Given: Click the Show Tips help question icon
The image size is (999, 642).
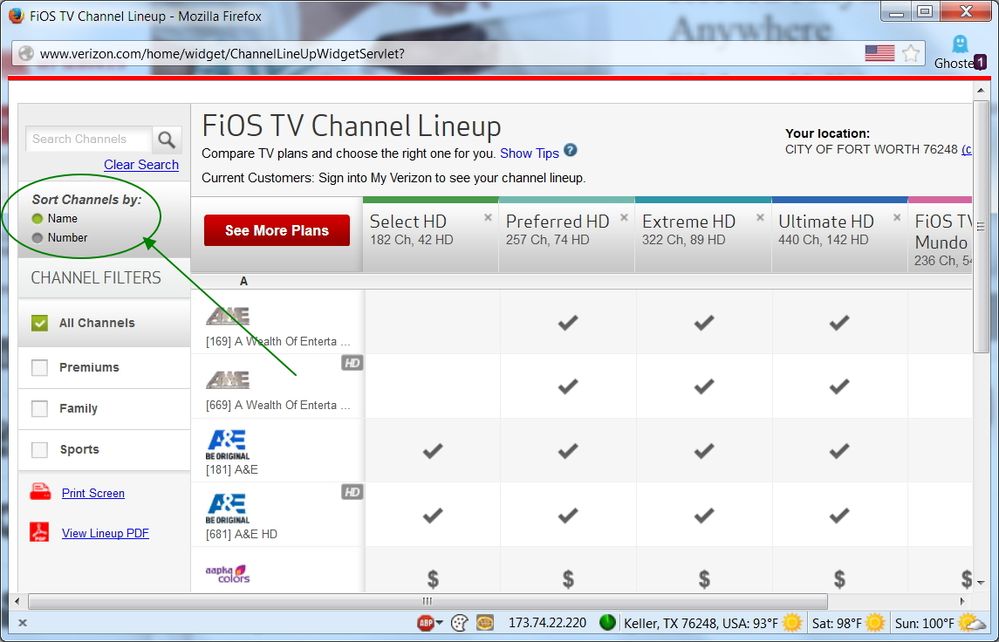Looking at the screenshot, I should (x=571, y=151).
